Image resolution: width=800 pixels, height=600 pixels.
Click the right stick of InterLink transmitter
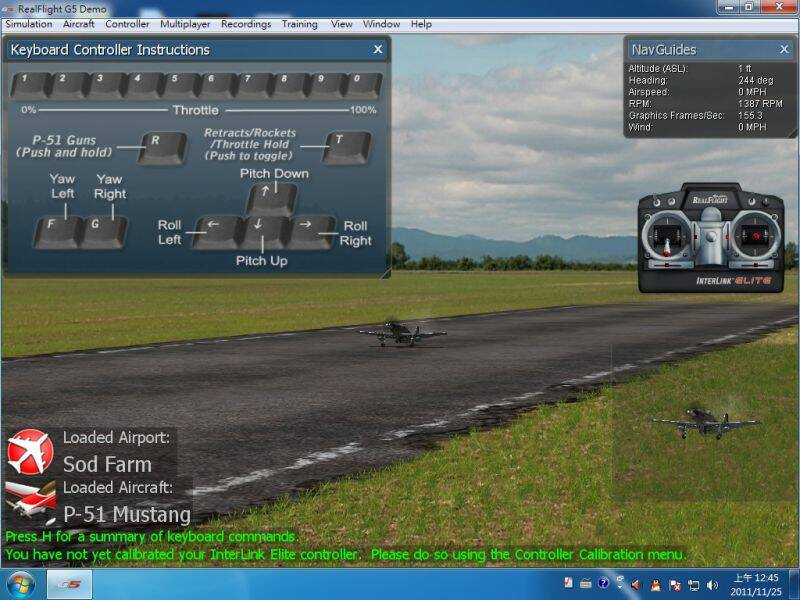click(756, 237)
